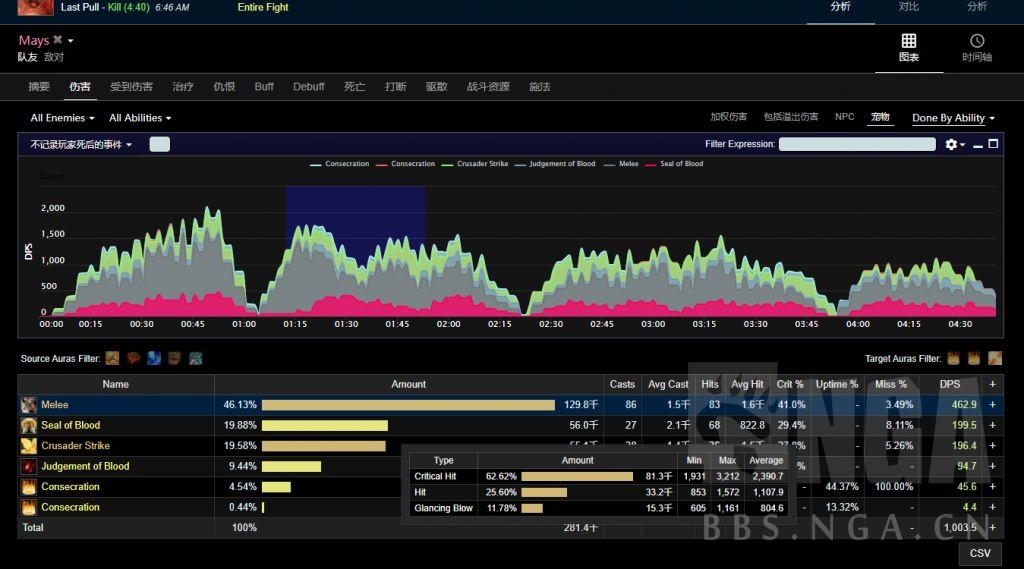Click the first target aura filter icon

pyautogui.click(x=953, y=358)
